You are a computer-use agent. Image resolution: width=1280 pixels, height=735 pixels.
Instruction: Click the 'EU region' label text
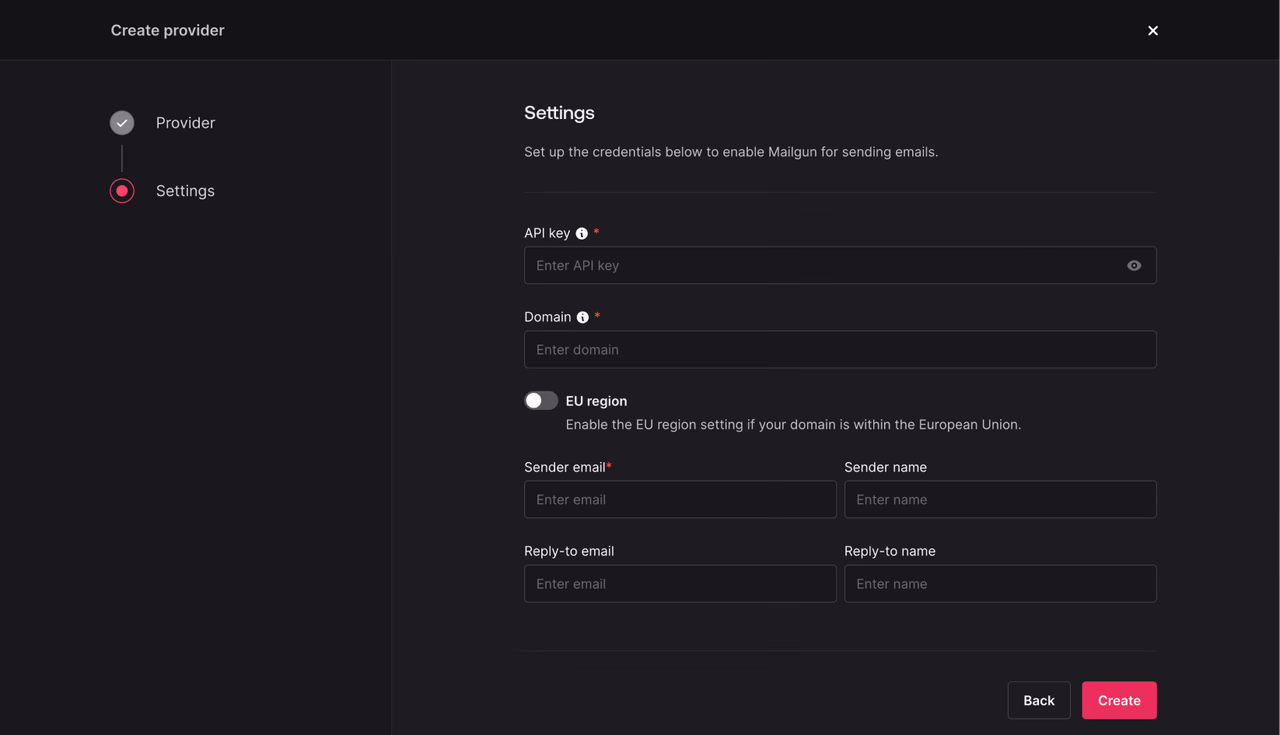coord(596,400)
